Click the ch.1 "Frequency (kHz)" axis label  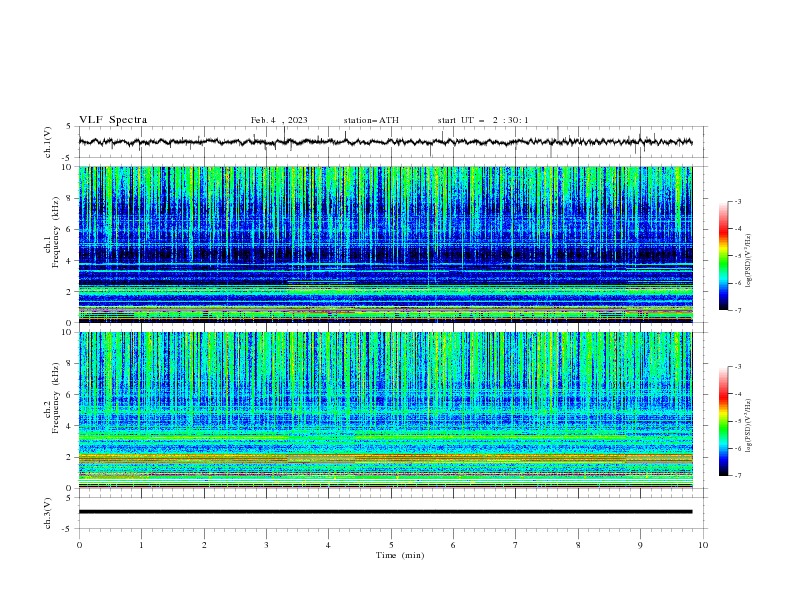click(x=56, y=232)
